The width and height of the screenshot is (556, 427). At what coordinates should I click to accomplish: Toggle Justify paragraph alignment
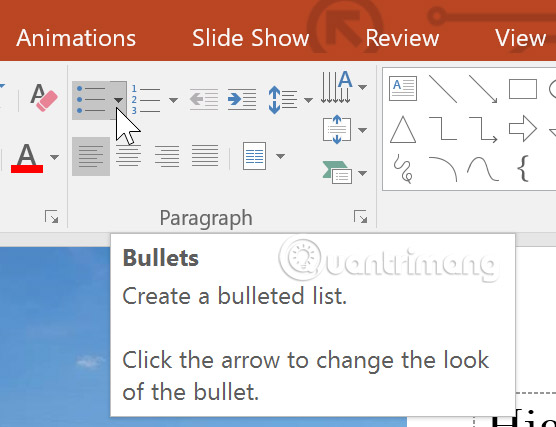[x=205, y=156]
